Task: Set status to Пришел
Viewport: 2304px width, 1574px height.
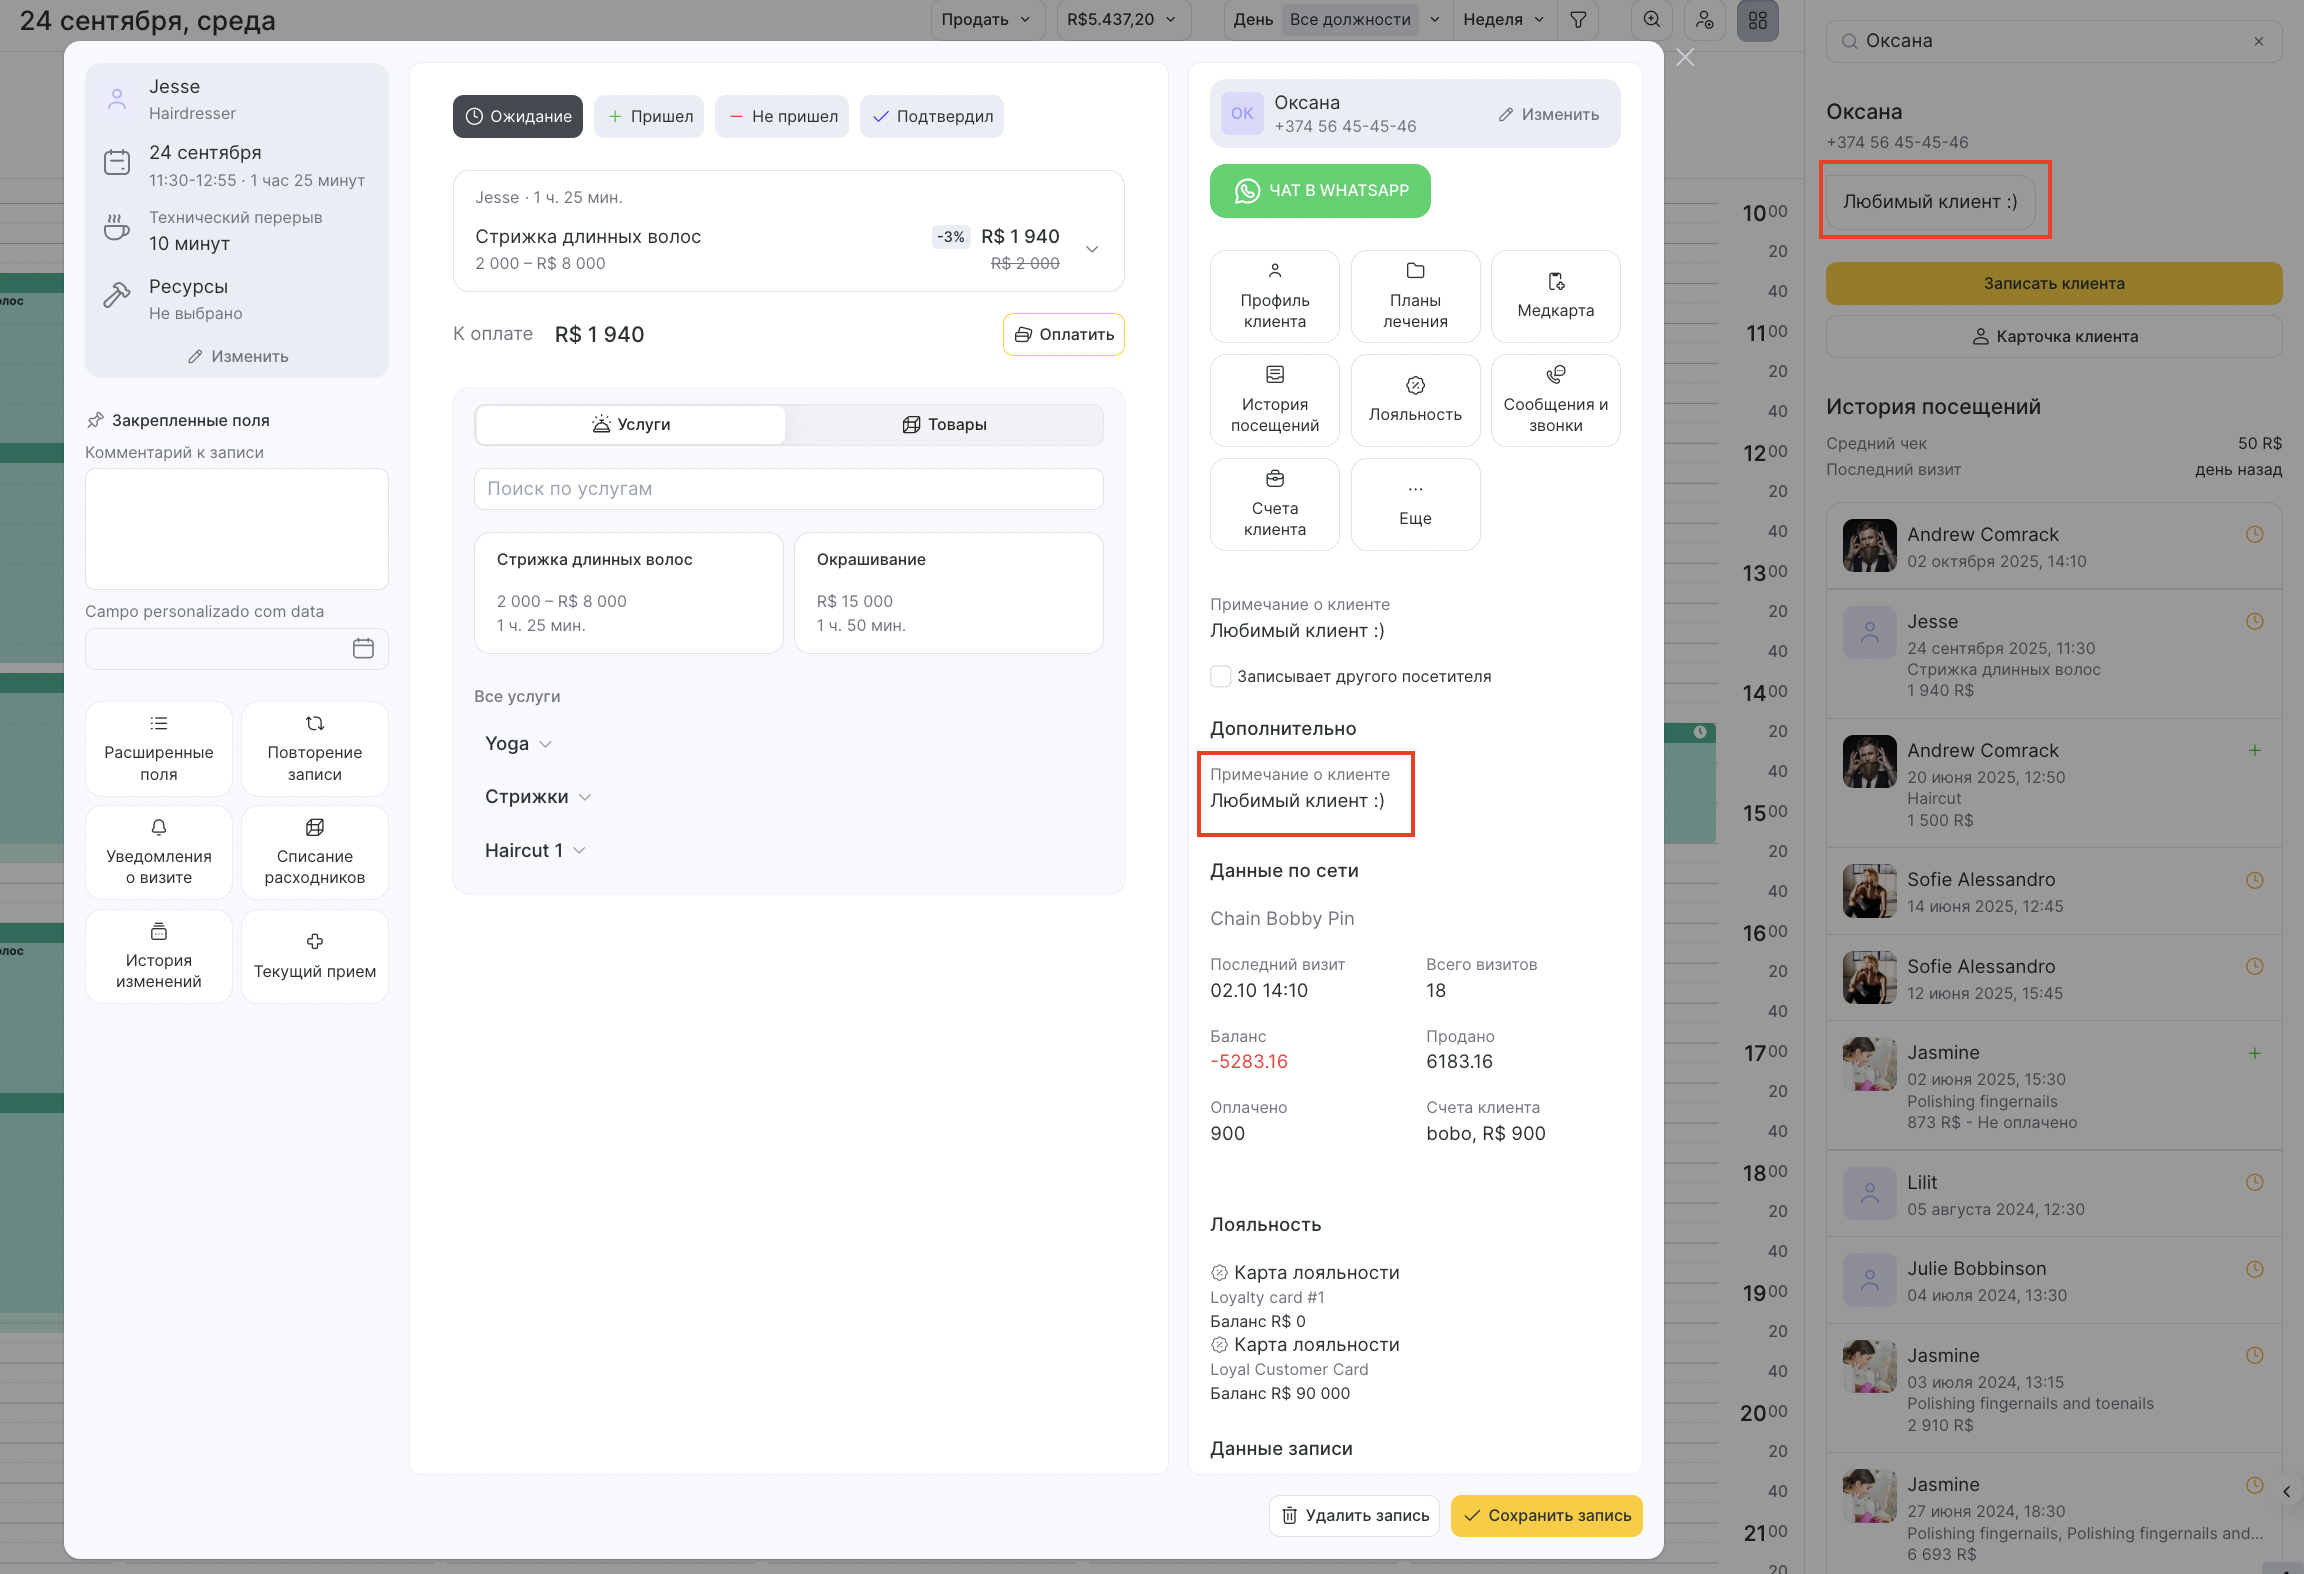Action: 649,117
